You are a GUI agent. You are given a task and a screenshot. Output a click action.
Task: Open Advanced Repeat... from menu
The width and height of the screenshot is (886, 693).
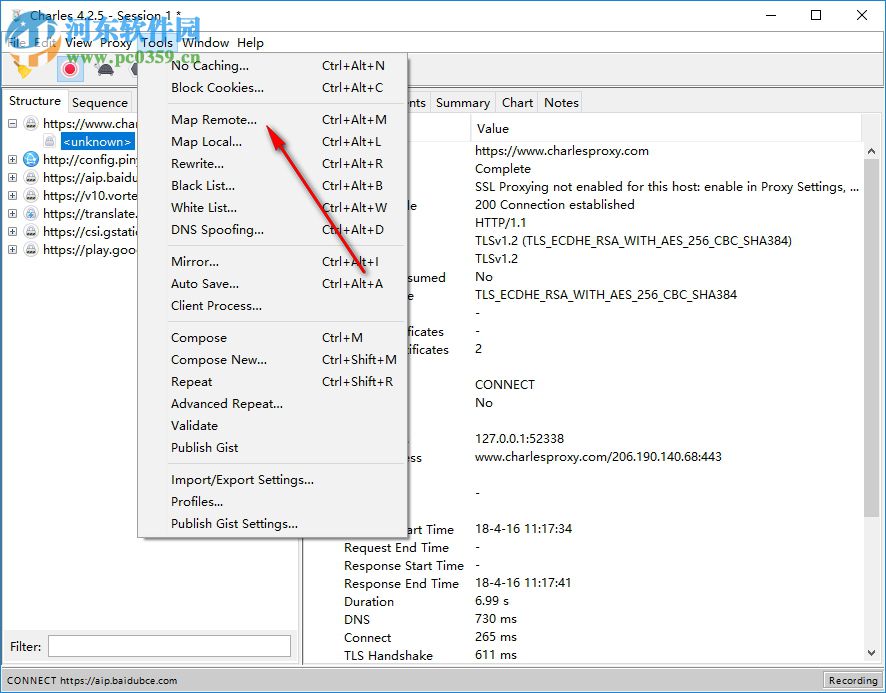coord(272,404)
